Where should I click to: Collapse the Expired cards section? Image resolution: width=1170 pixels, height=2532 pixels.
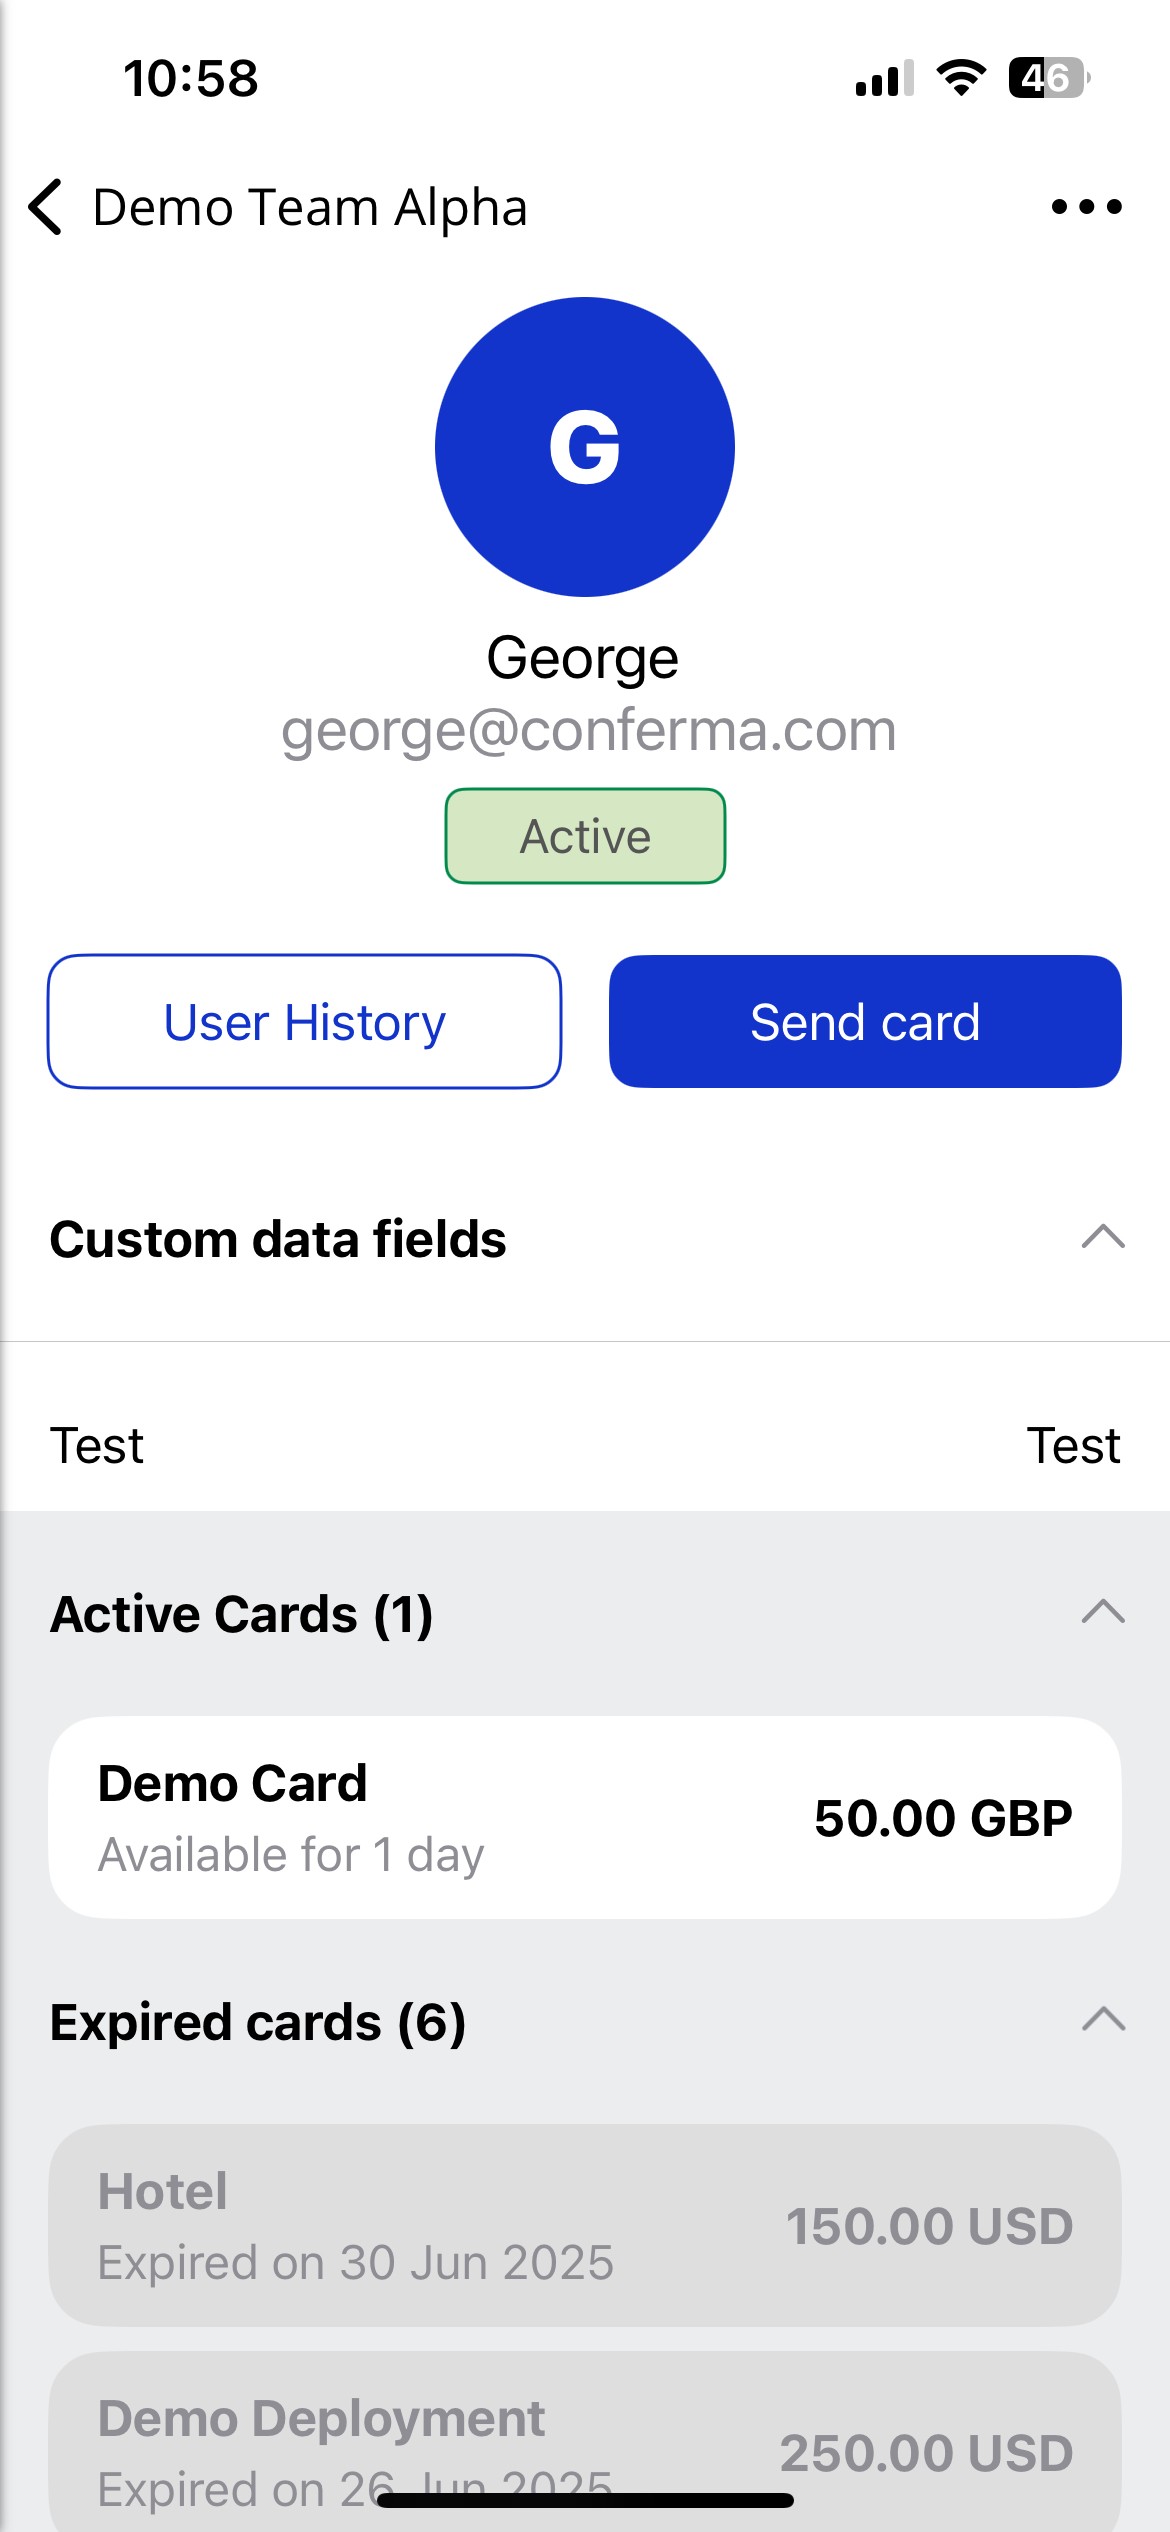point(1103,2020)
